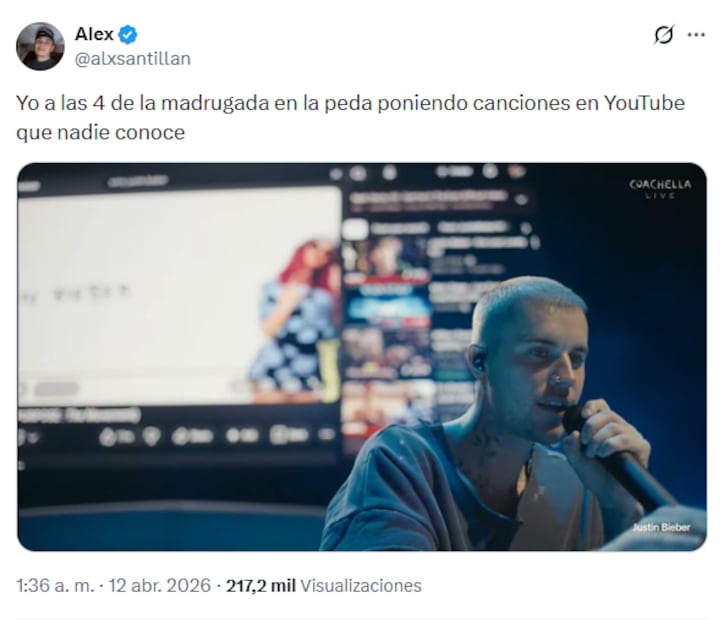Open the 1:36 a. m. timestamp
724x620 pixels.
[x=55, y=585]
